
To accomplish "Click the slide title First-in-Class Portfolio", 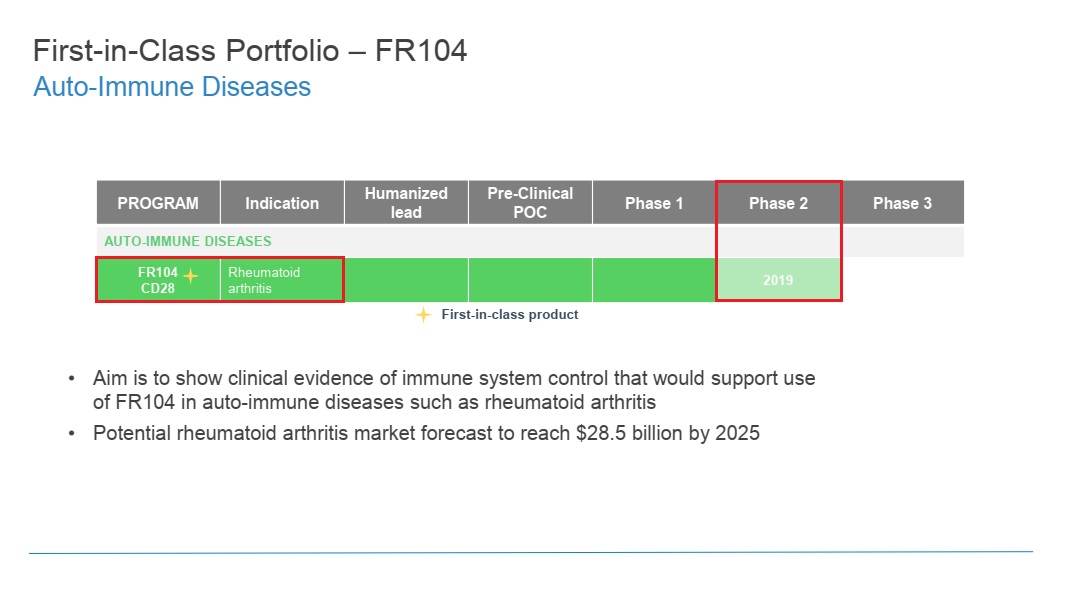I will 250,51.
